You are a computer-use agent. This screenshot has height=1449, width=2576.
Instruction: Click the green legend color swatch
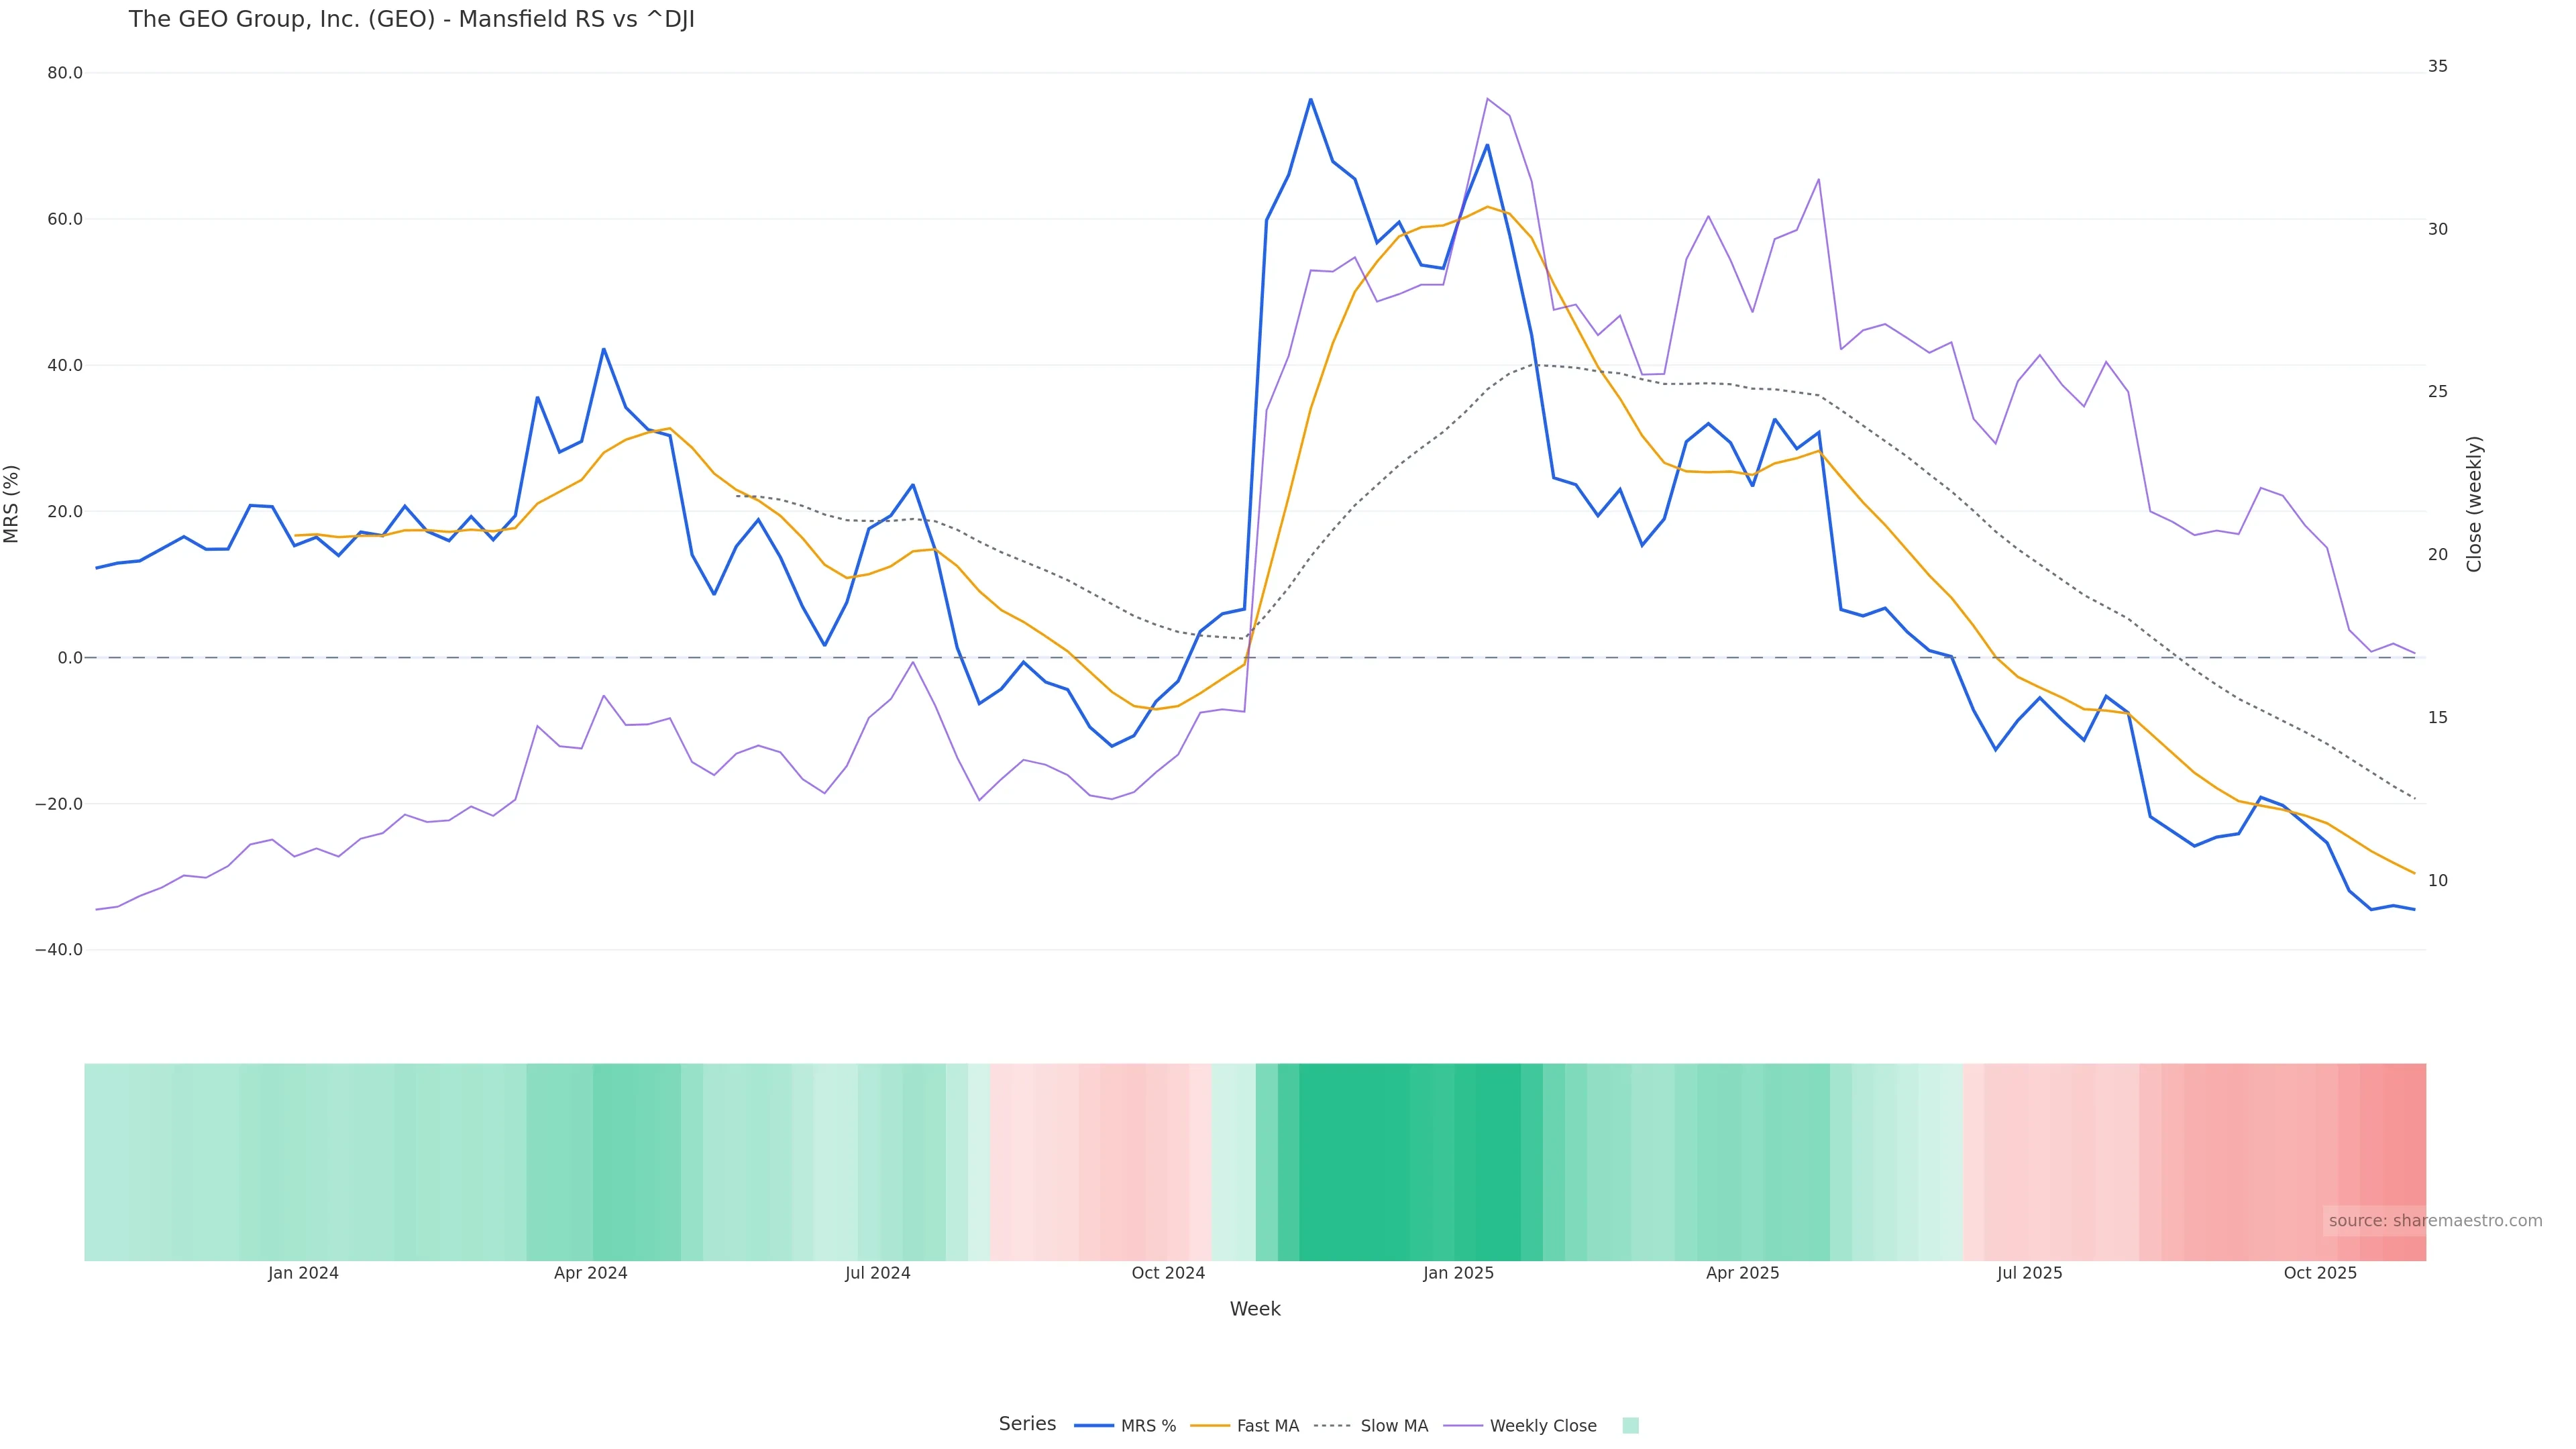1630,1426
